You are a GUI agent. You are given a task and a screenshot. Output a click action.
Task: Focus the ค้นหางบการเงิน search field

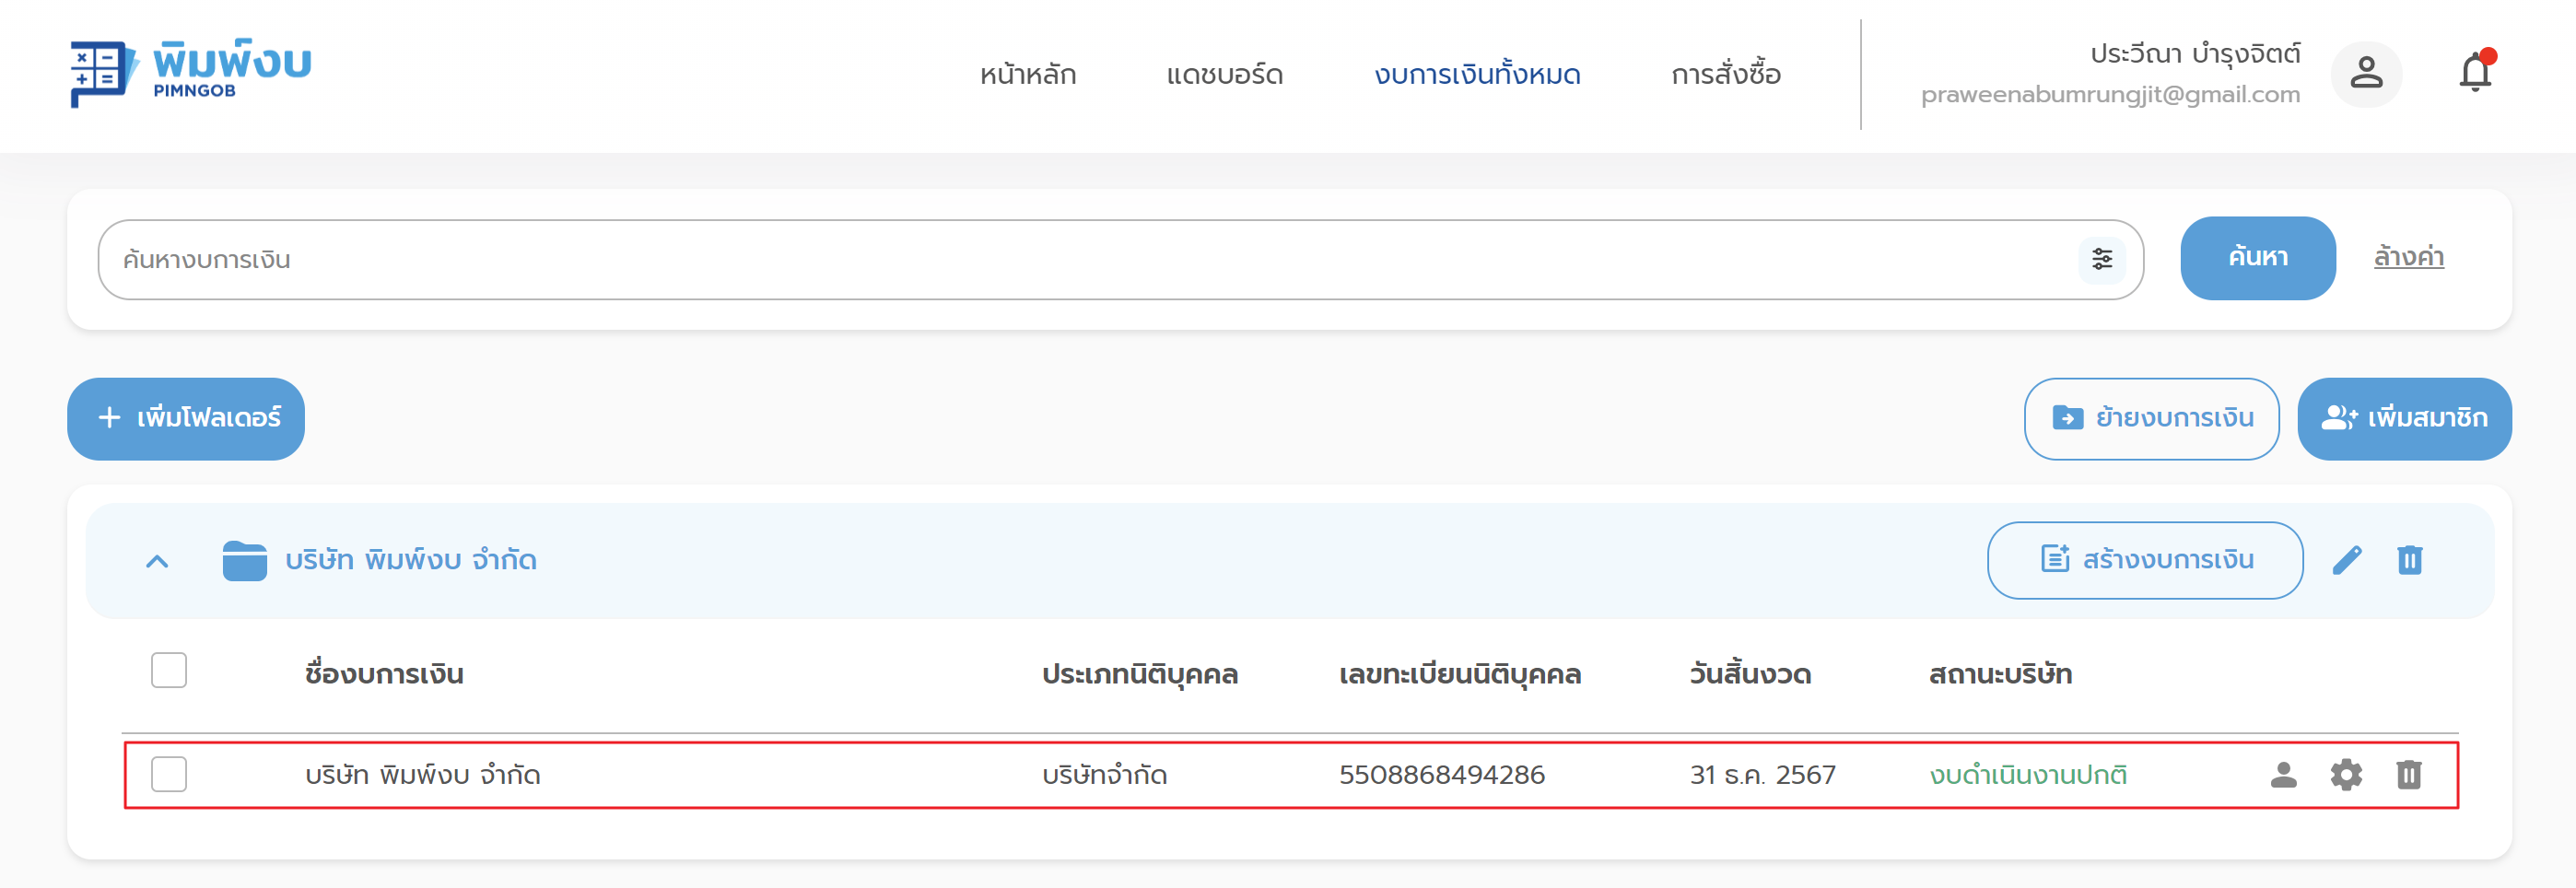[x=1080, y=260]
